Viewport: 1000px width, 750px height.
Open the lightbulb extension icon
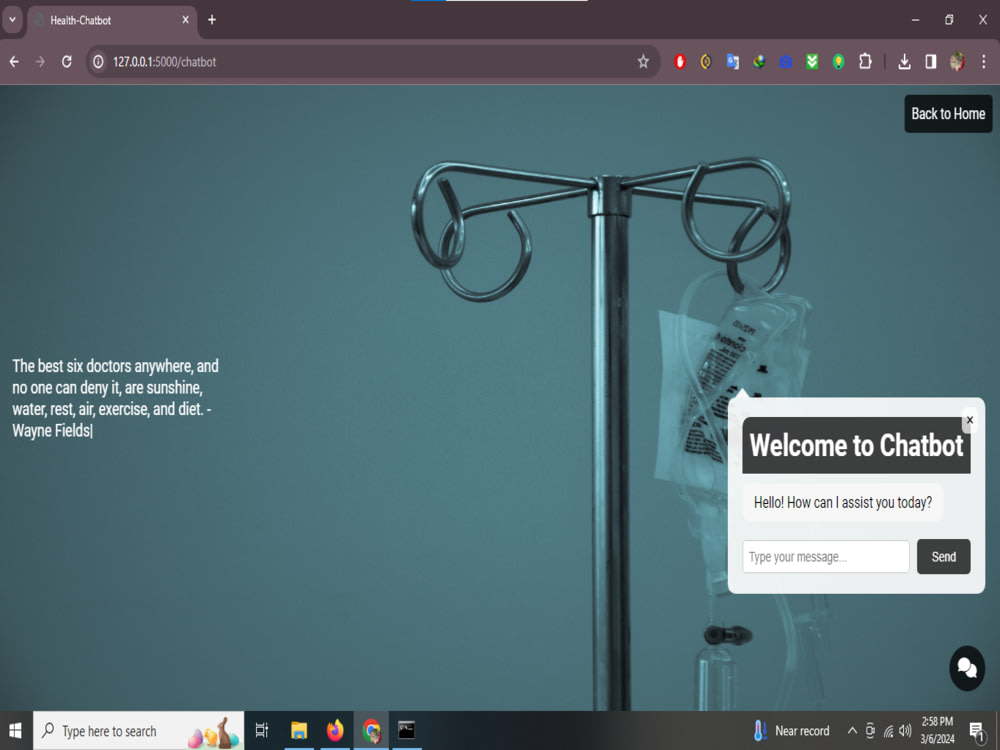[x=838, y=61]
